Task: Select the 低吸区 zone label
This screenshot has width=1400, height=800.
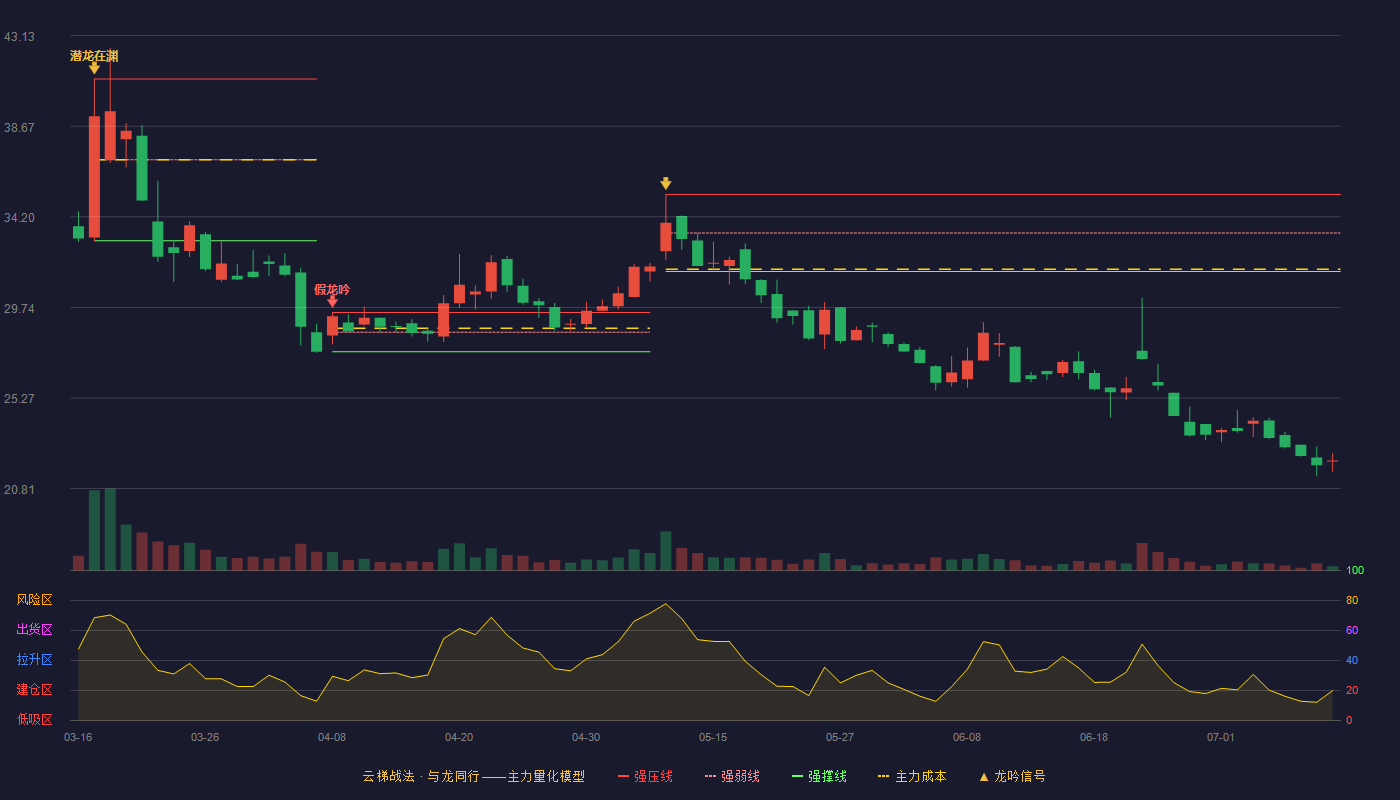Action: 34,719
